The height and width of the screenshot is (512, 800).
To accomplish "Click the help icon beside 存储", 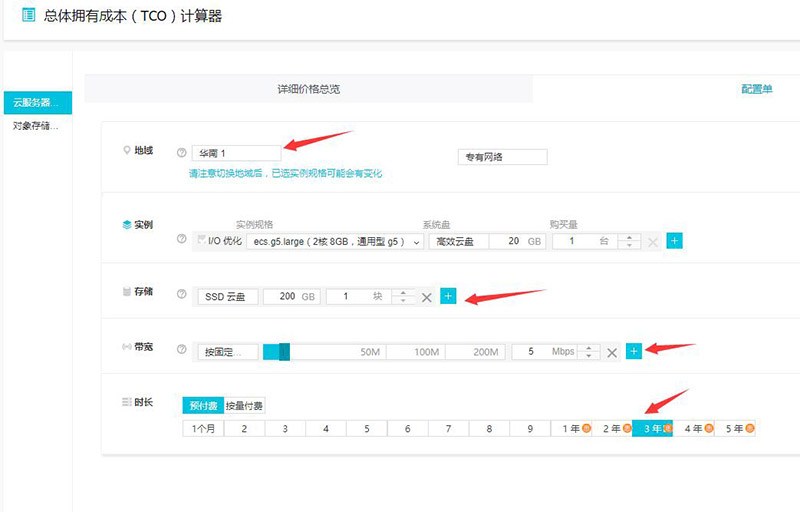I will click(181, 295).
